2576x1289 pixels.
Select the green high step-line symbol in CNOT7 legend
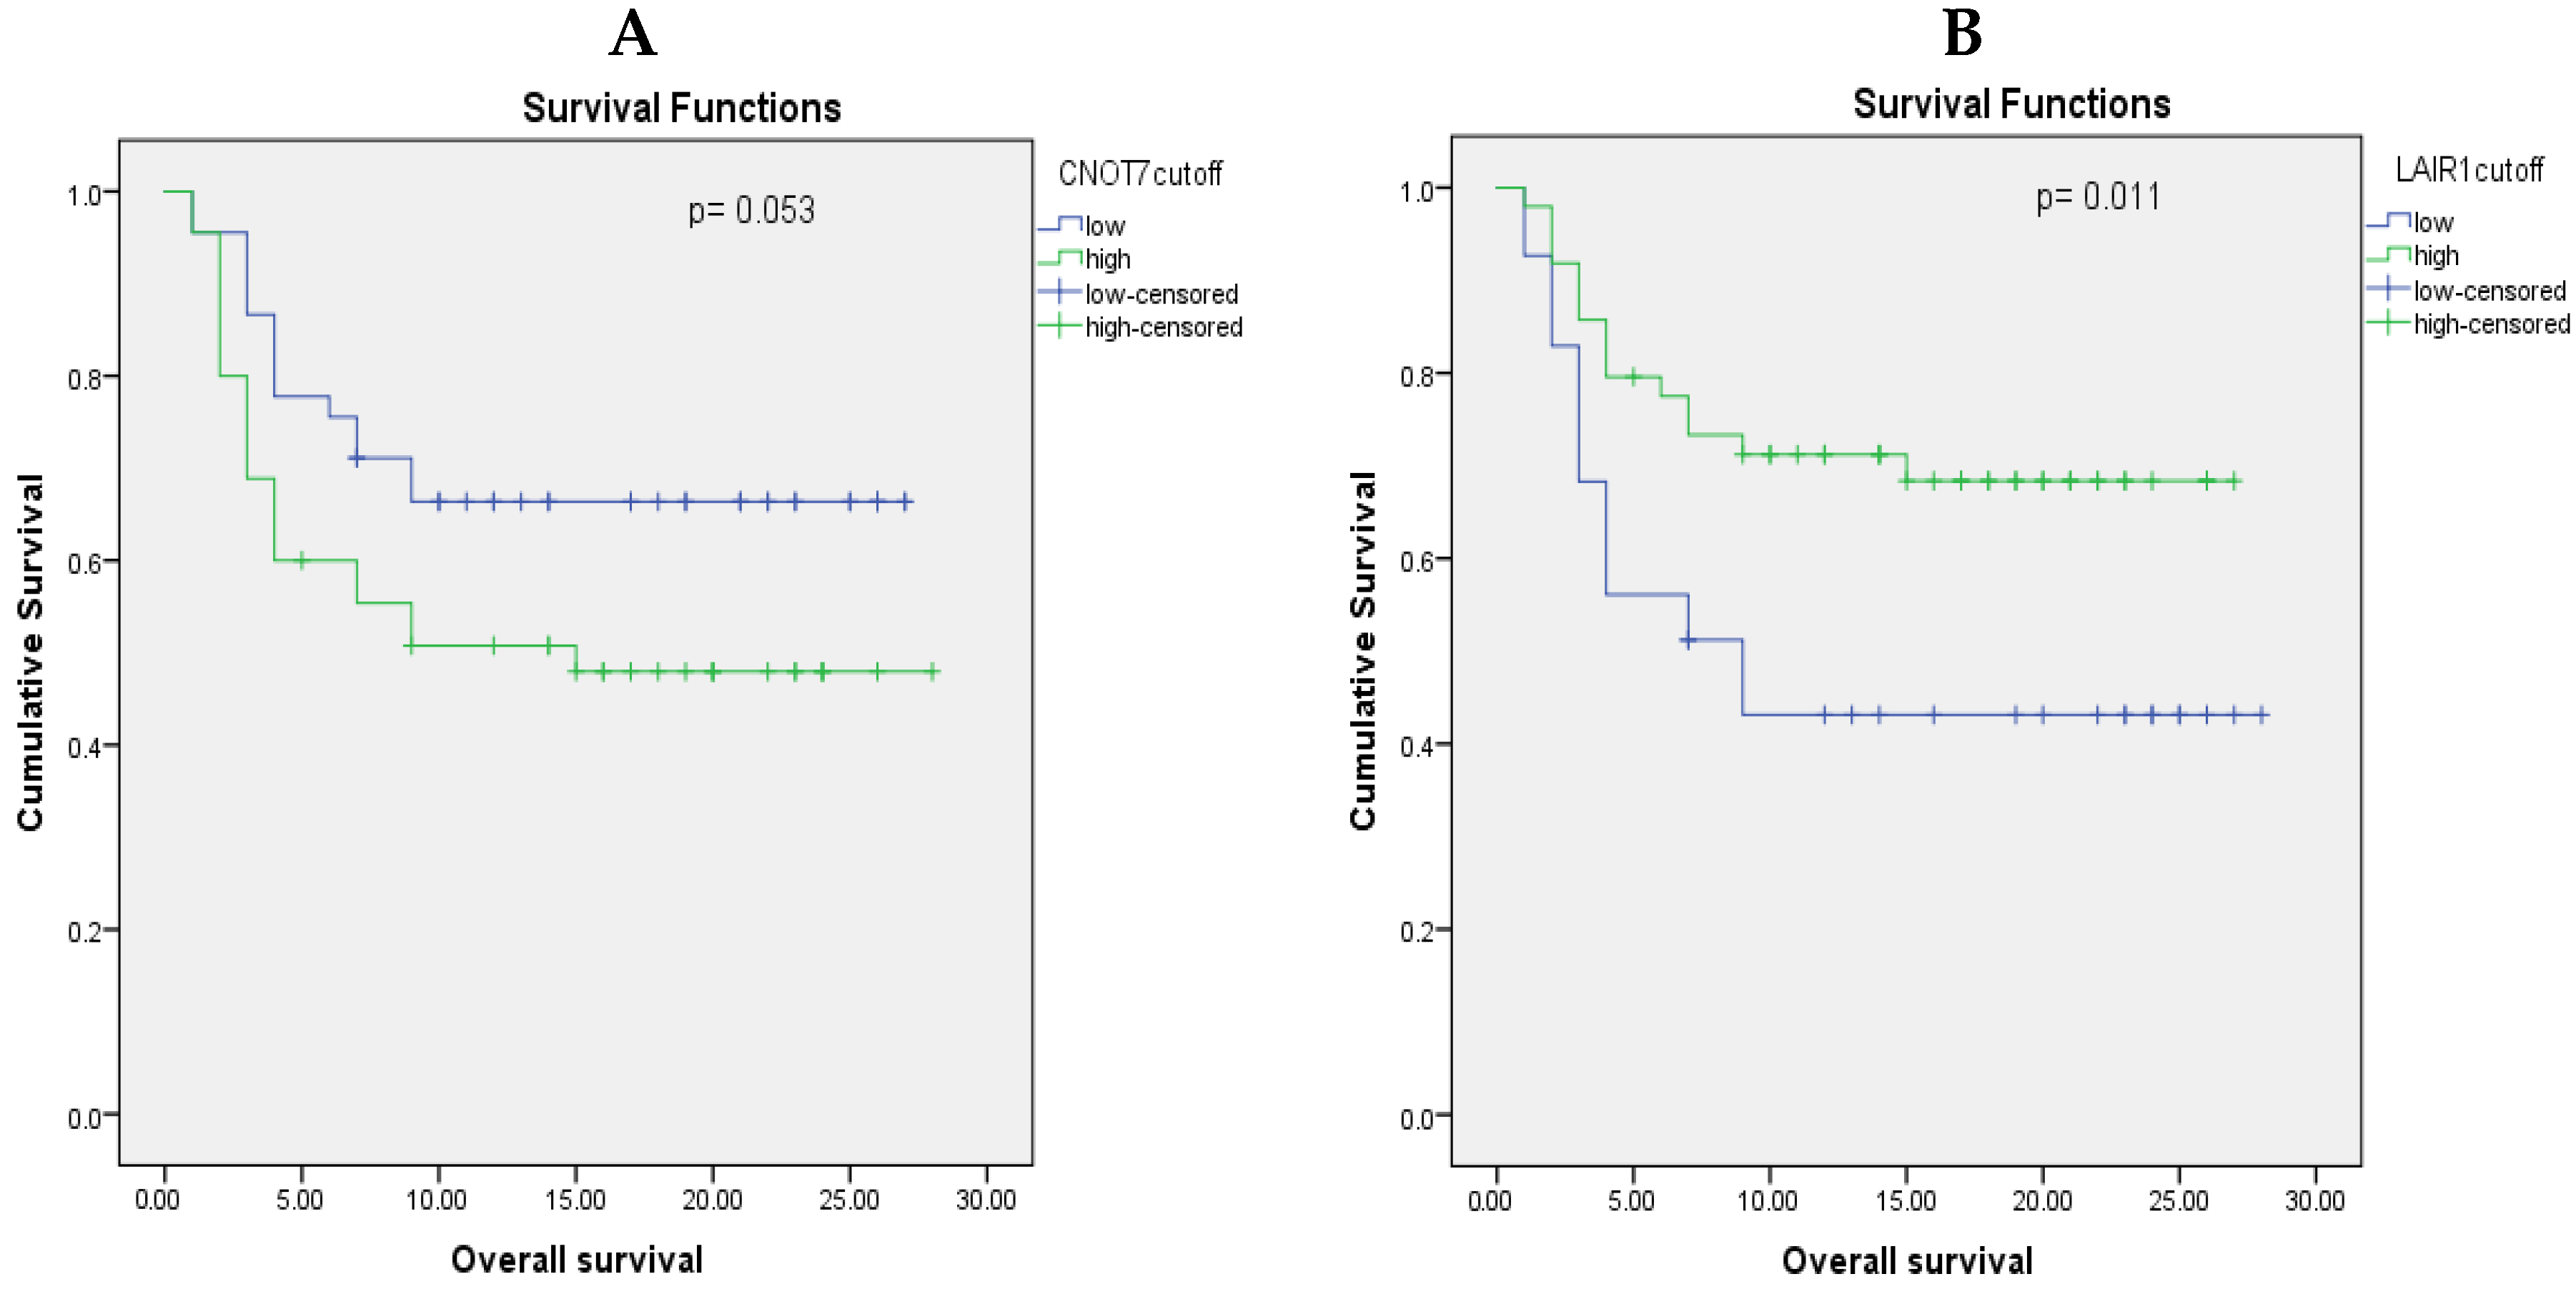[1060, 258]
